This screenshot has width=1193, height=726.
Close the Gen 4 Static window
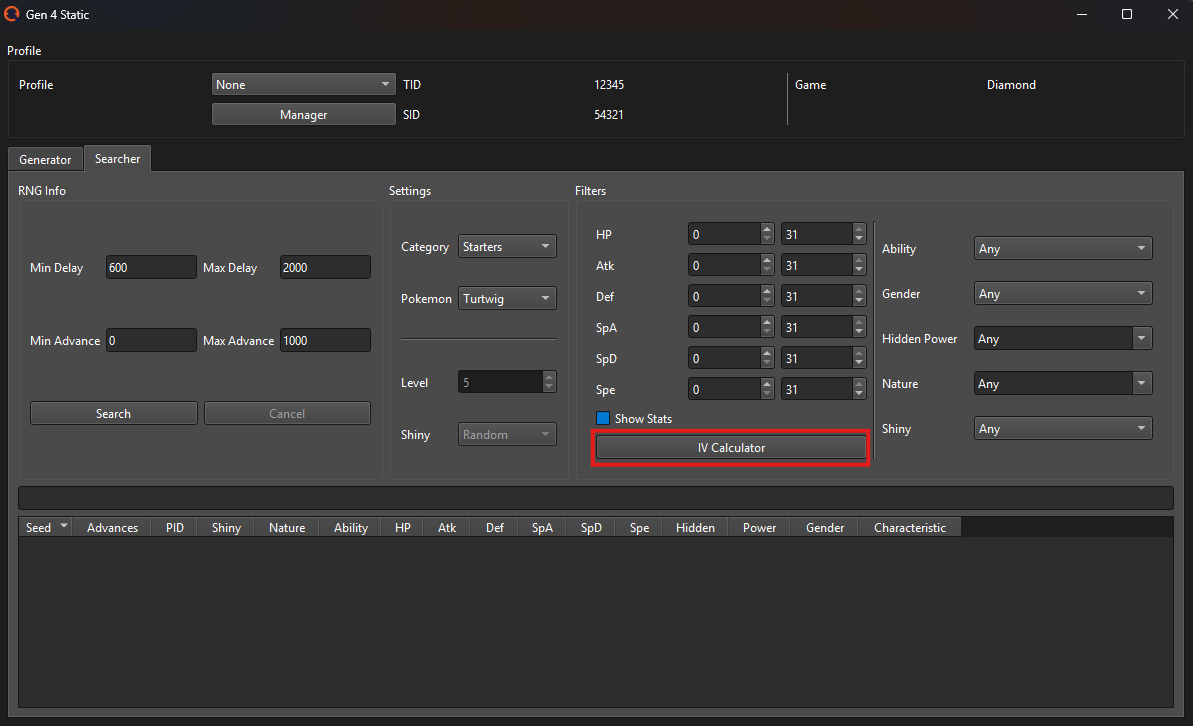click(1172, 14)
